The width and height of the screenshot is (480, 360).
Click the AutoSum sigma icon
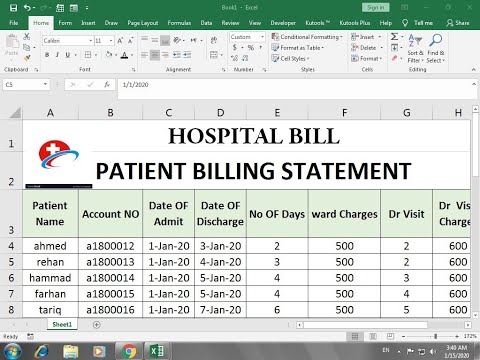pyautogui.click(x=394, y=37)
